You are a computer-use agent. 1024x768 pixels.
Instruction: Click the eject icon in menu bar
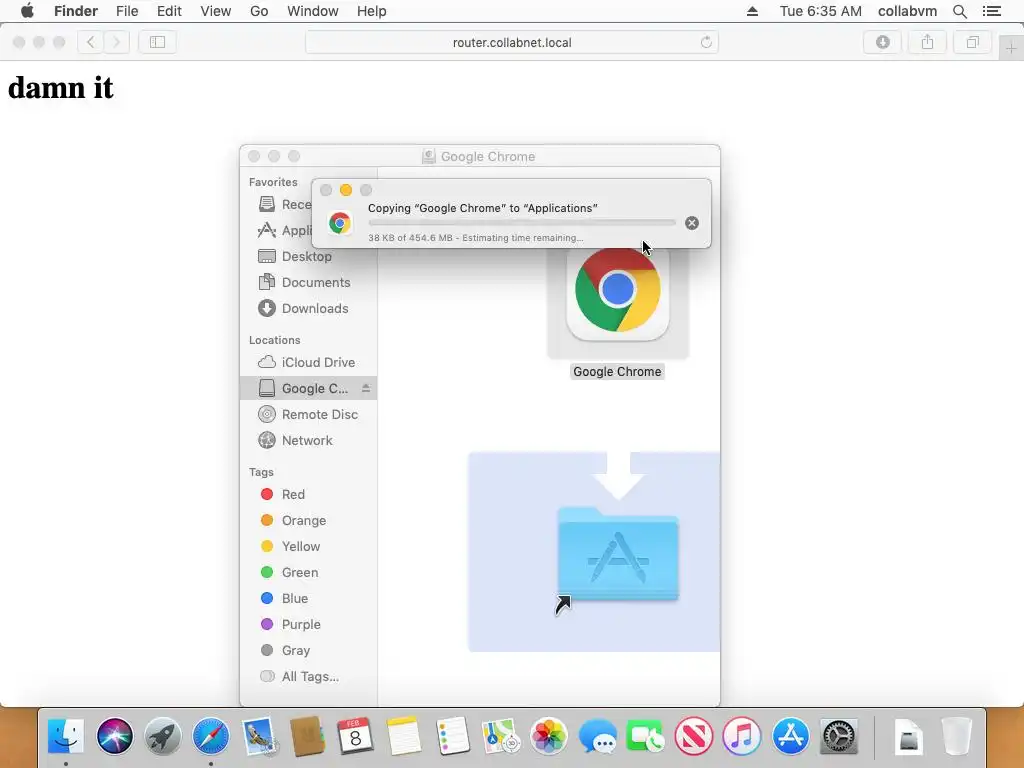[x=752, y=11]
